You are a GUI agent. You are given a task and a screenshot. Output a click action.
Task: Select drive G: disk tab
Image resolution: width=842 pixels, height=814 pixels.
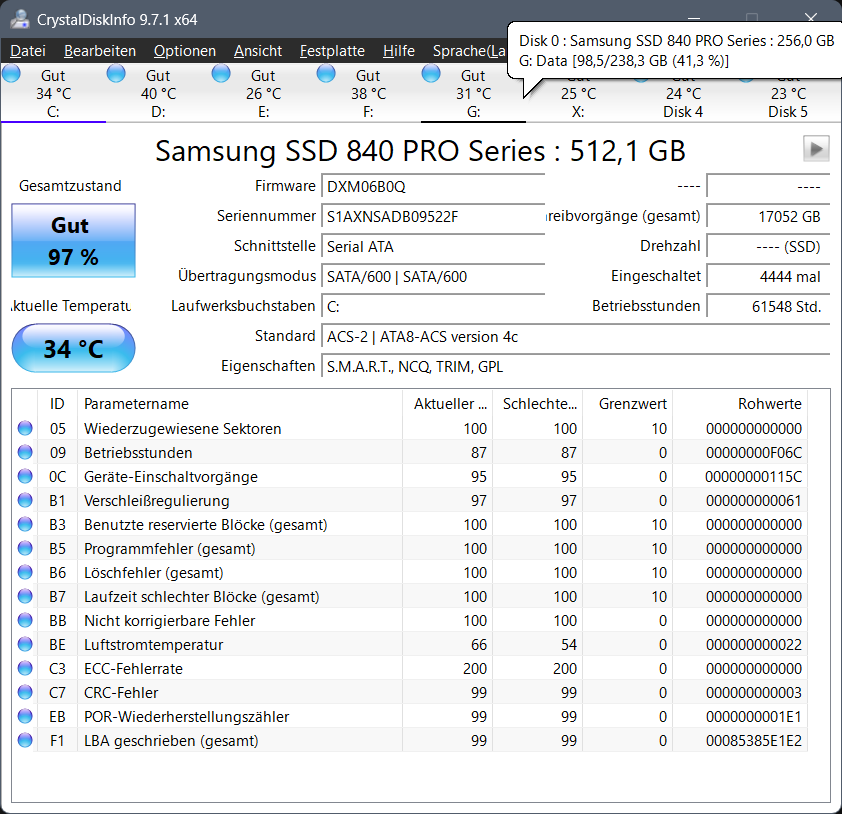tap(473, 93)
